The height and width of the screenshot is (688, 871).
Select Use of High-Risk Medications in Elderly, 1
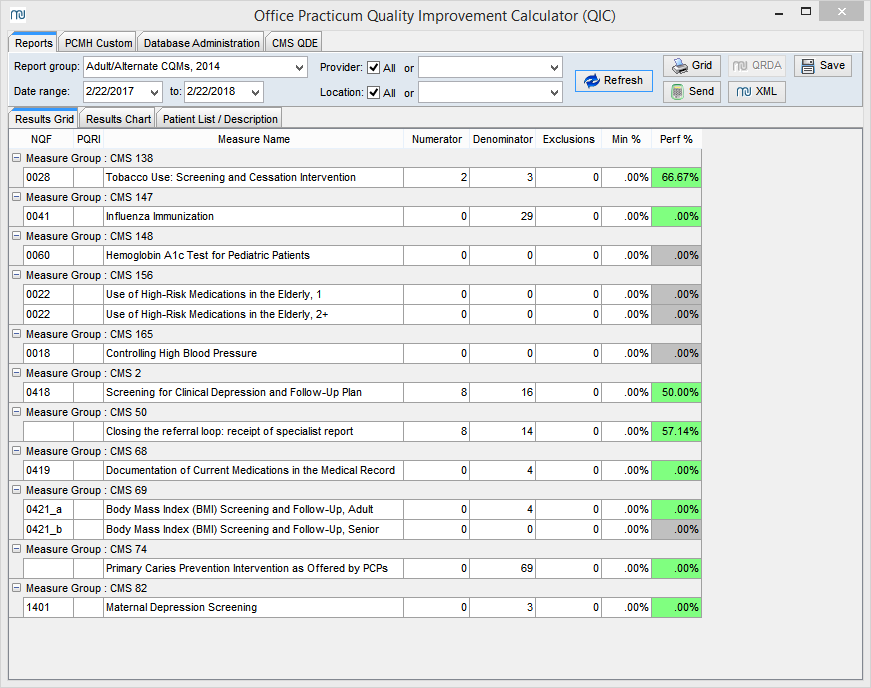point(362,294)
